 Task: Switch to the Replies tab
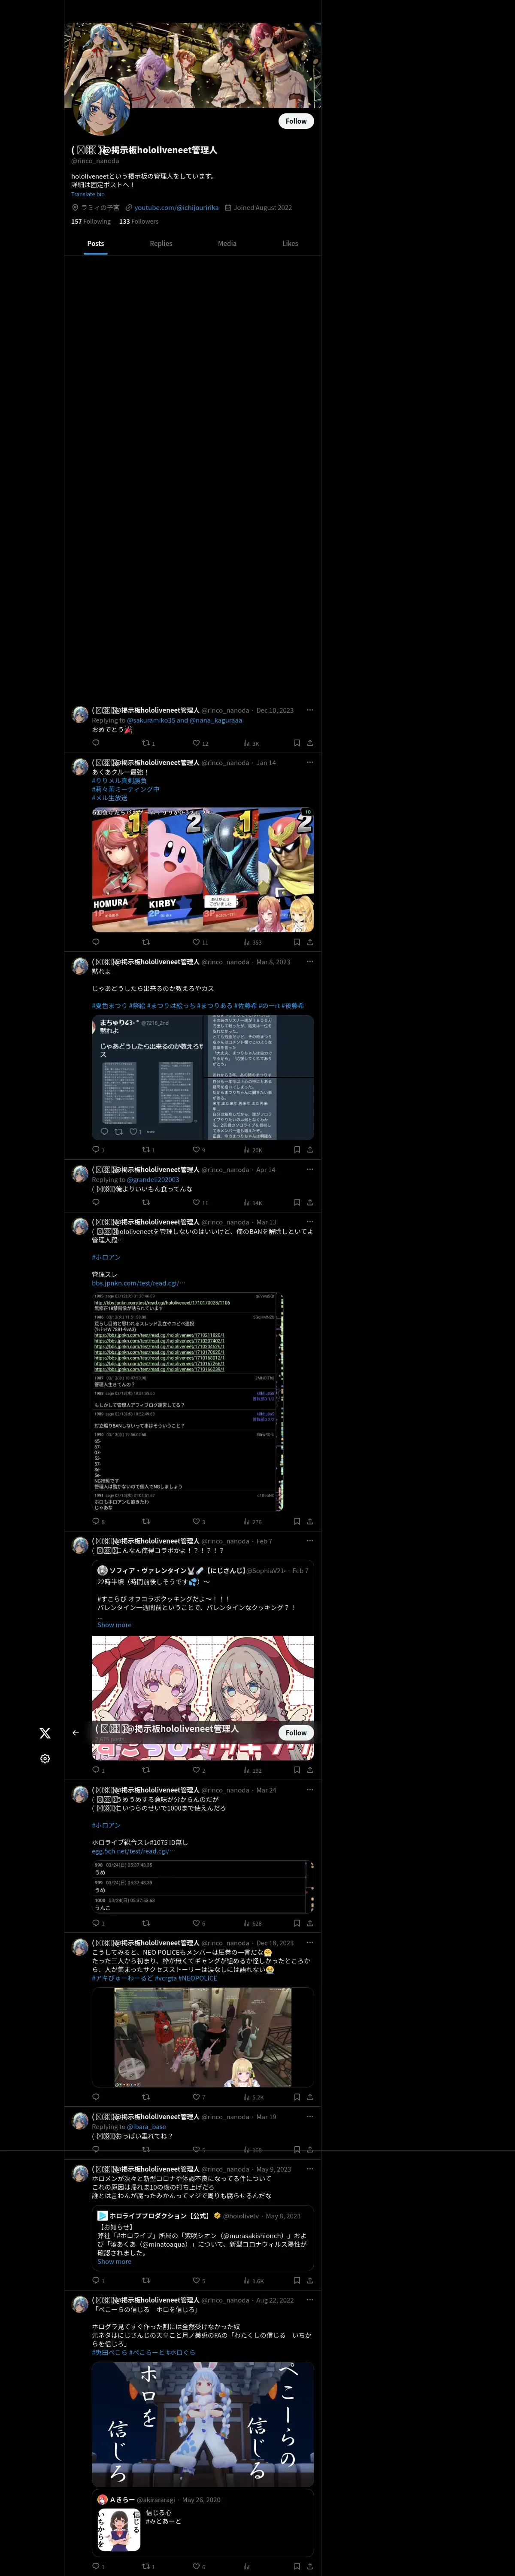pos(161,243)
